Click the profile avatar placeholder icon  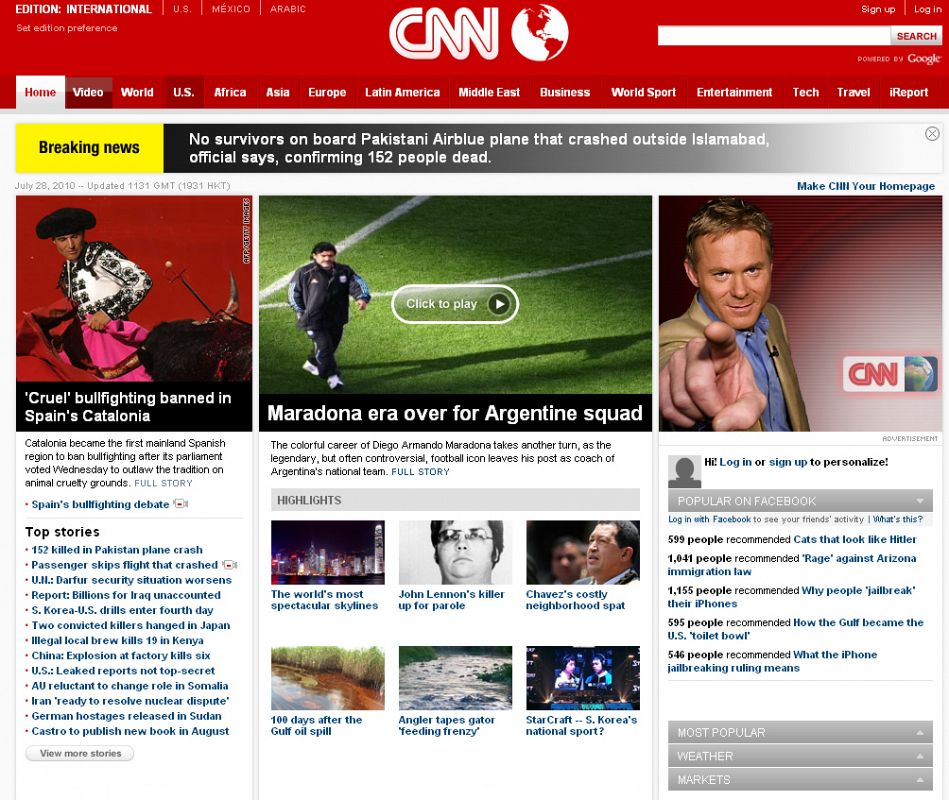[x=686, y=470]
